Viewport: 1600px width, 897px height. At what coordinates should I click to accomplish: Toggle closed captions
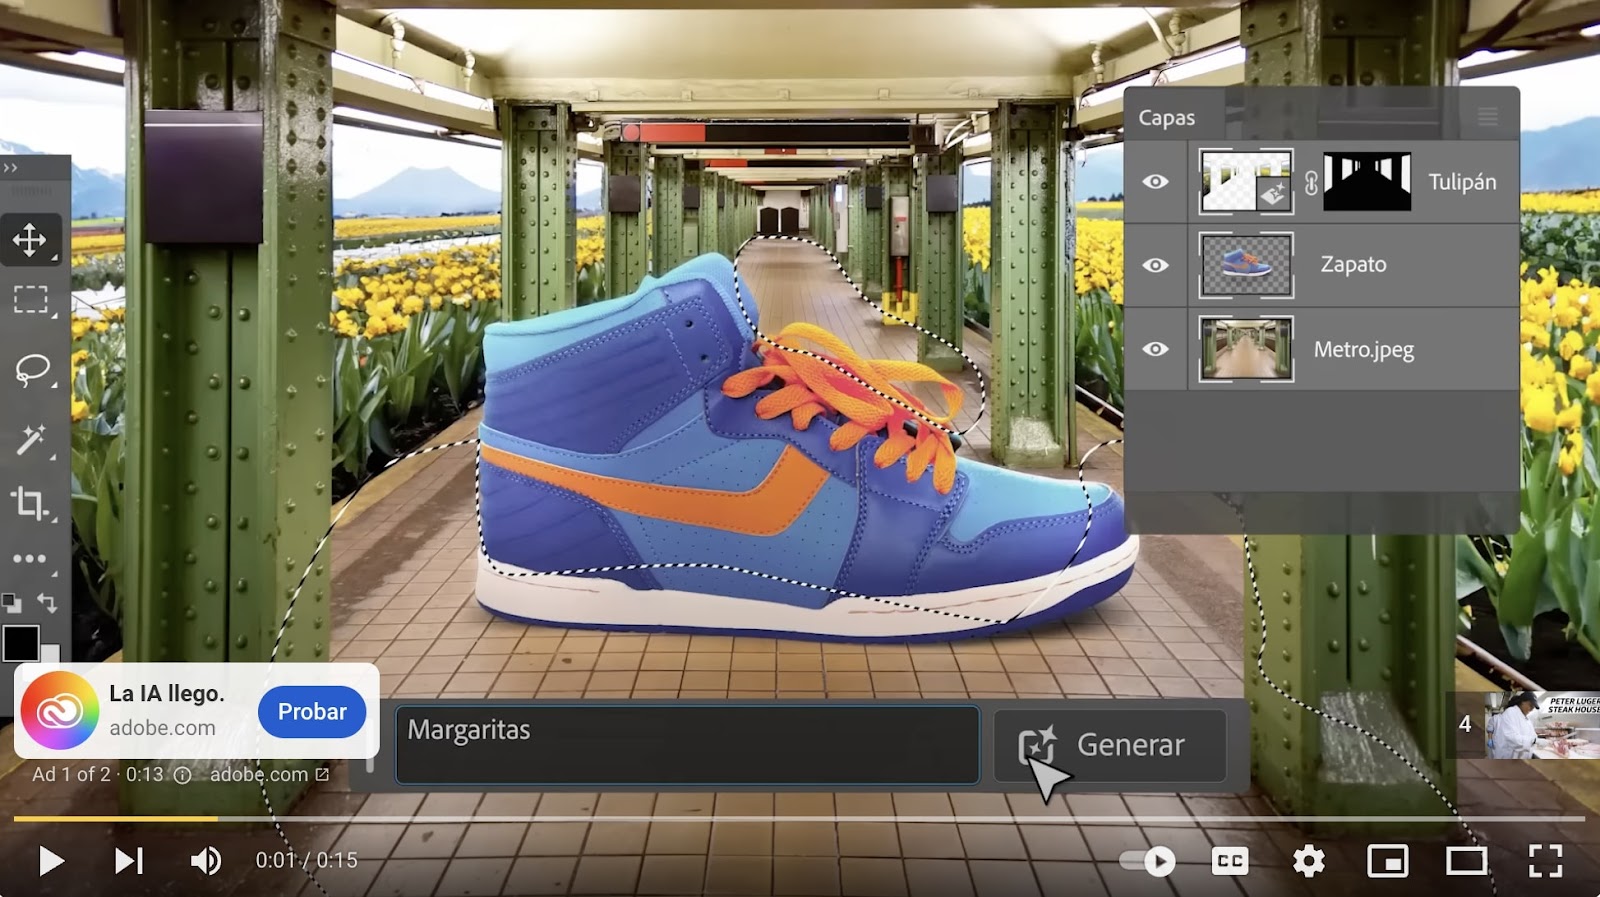click(1230, 861)
